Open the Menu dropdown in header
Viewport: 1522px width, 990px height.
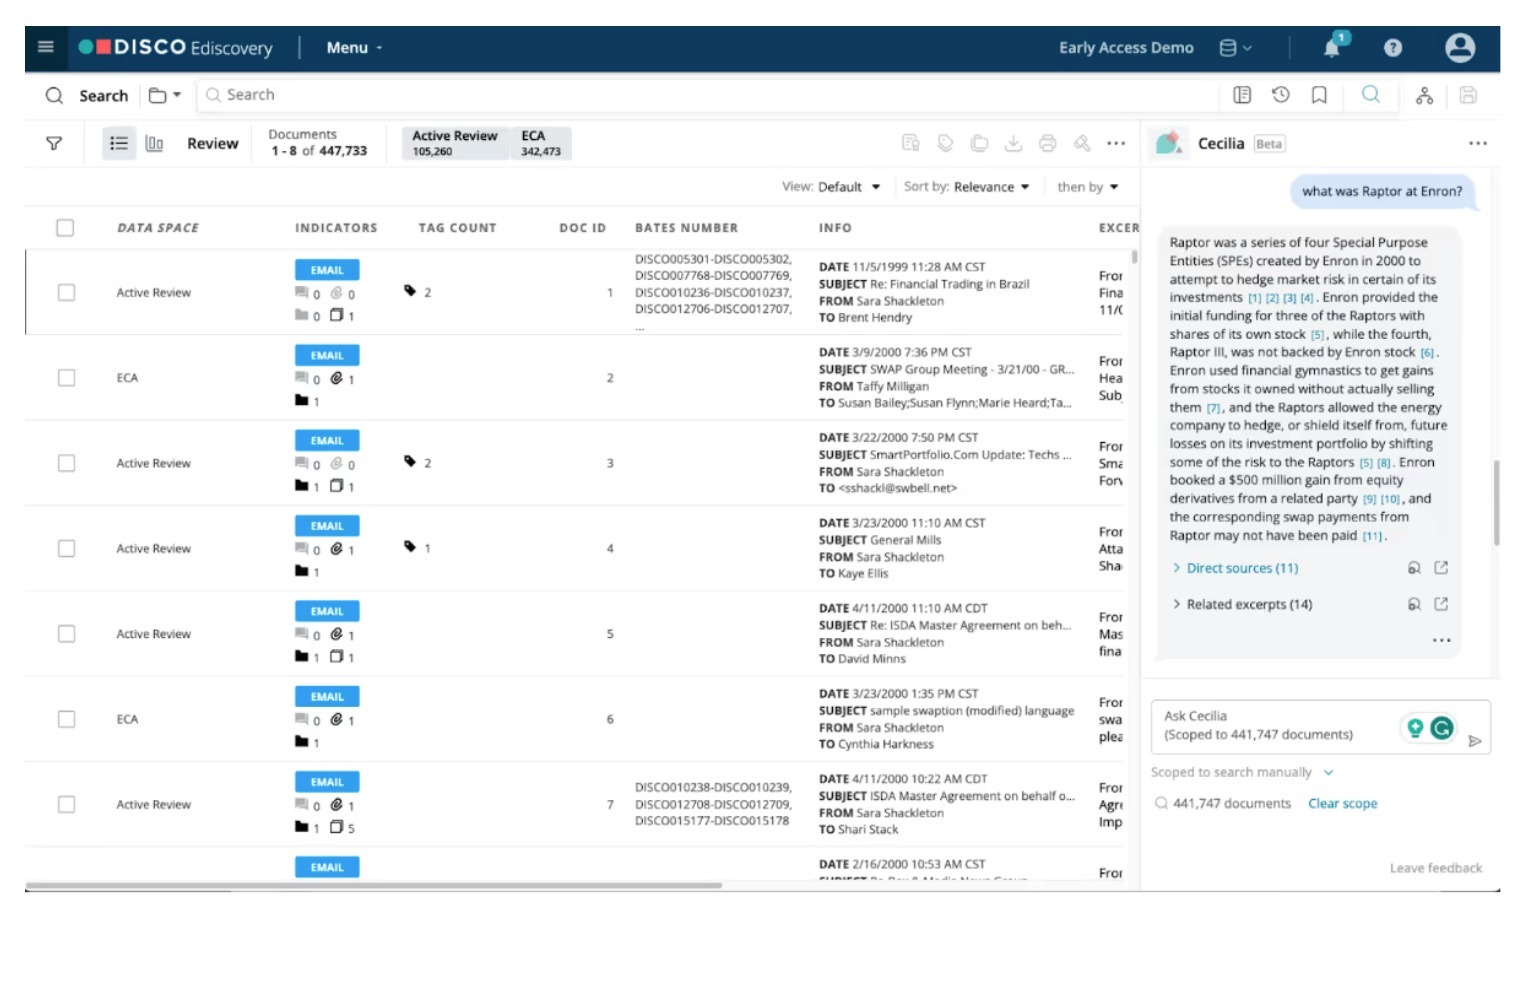pyautogui.click(x=354, y=47)
